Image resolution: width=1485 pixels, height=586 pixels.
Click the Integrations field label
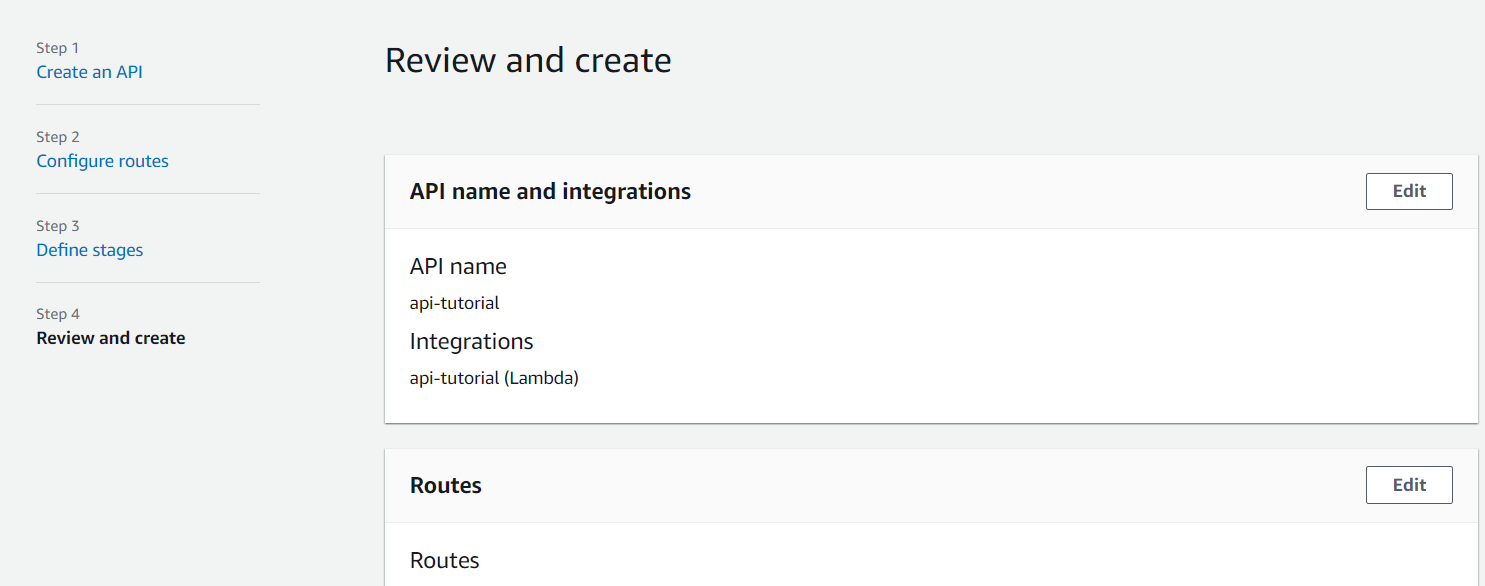(471, 342)
